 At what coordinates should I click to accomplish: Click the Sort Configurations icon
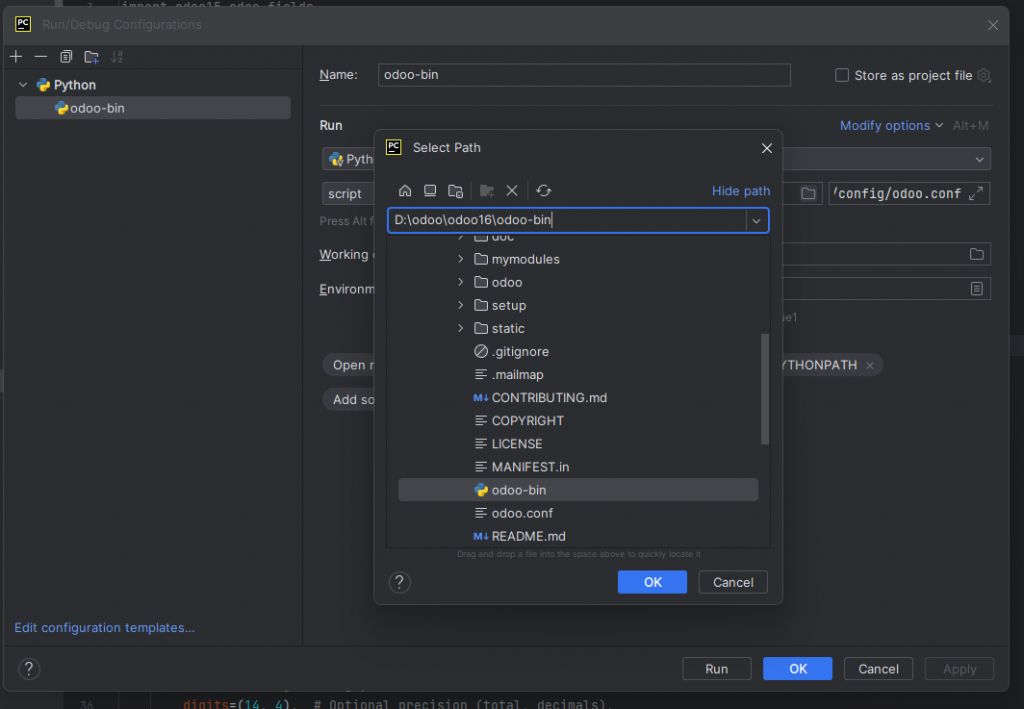[117, 57]
